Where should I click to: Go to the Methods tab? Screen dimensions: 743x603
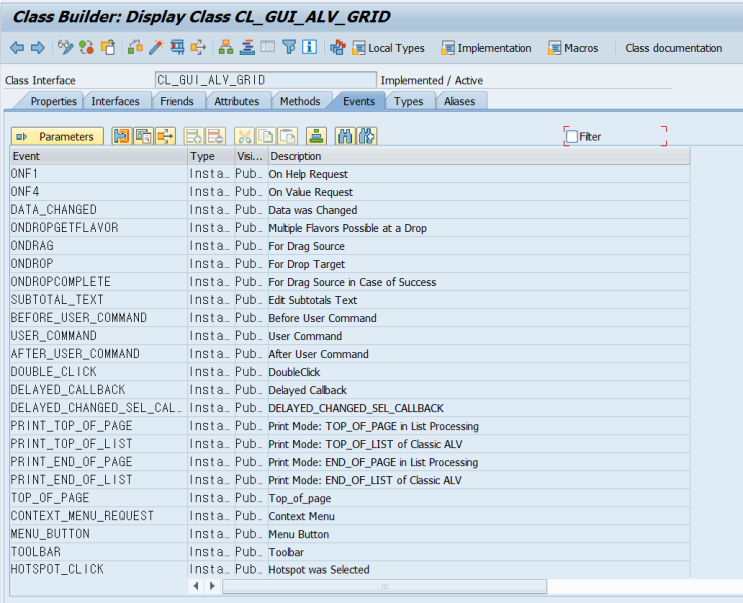coord(300,101)
